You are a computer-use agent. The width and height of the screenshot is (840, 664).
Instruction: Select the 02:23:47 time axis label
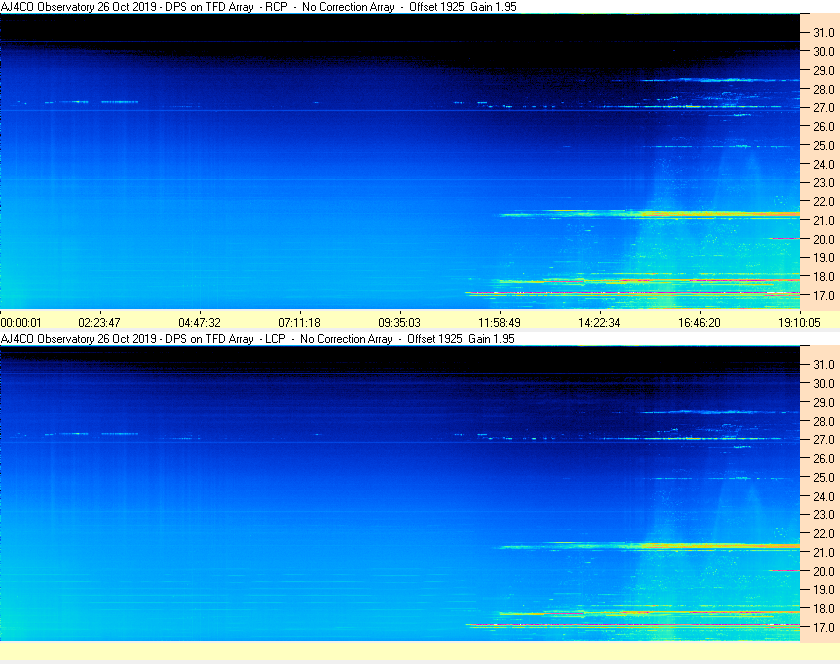pos(99,323)
